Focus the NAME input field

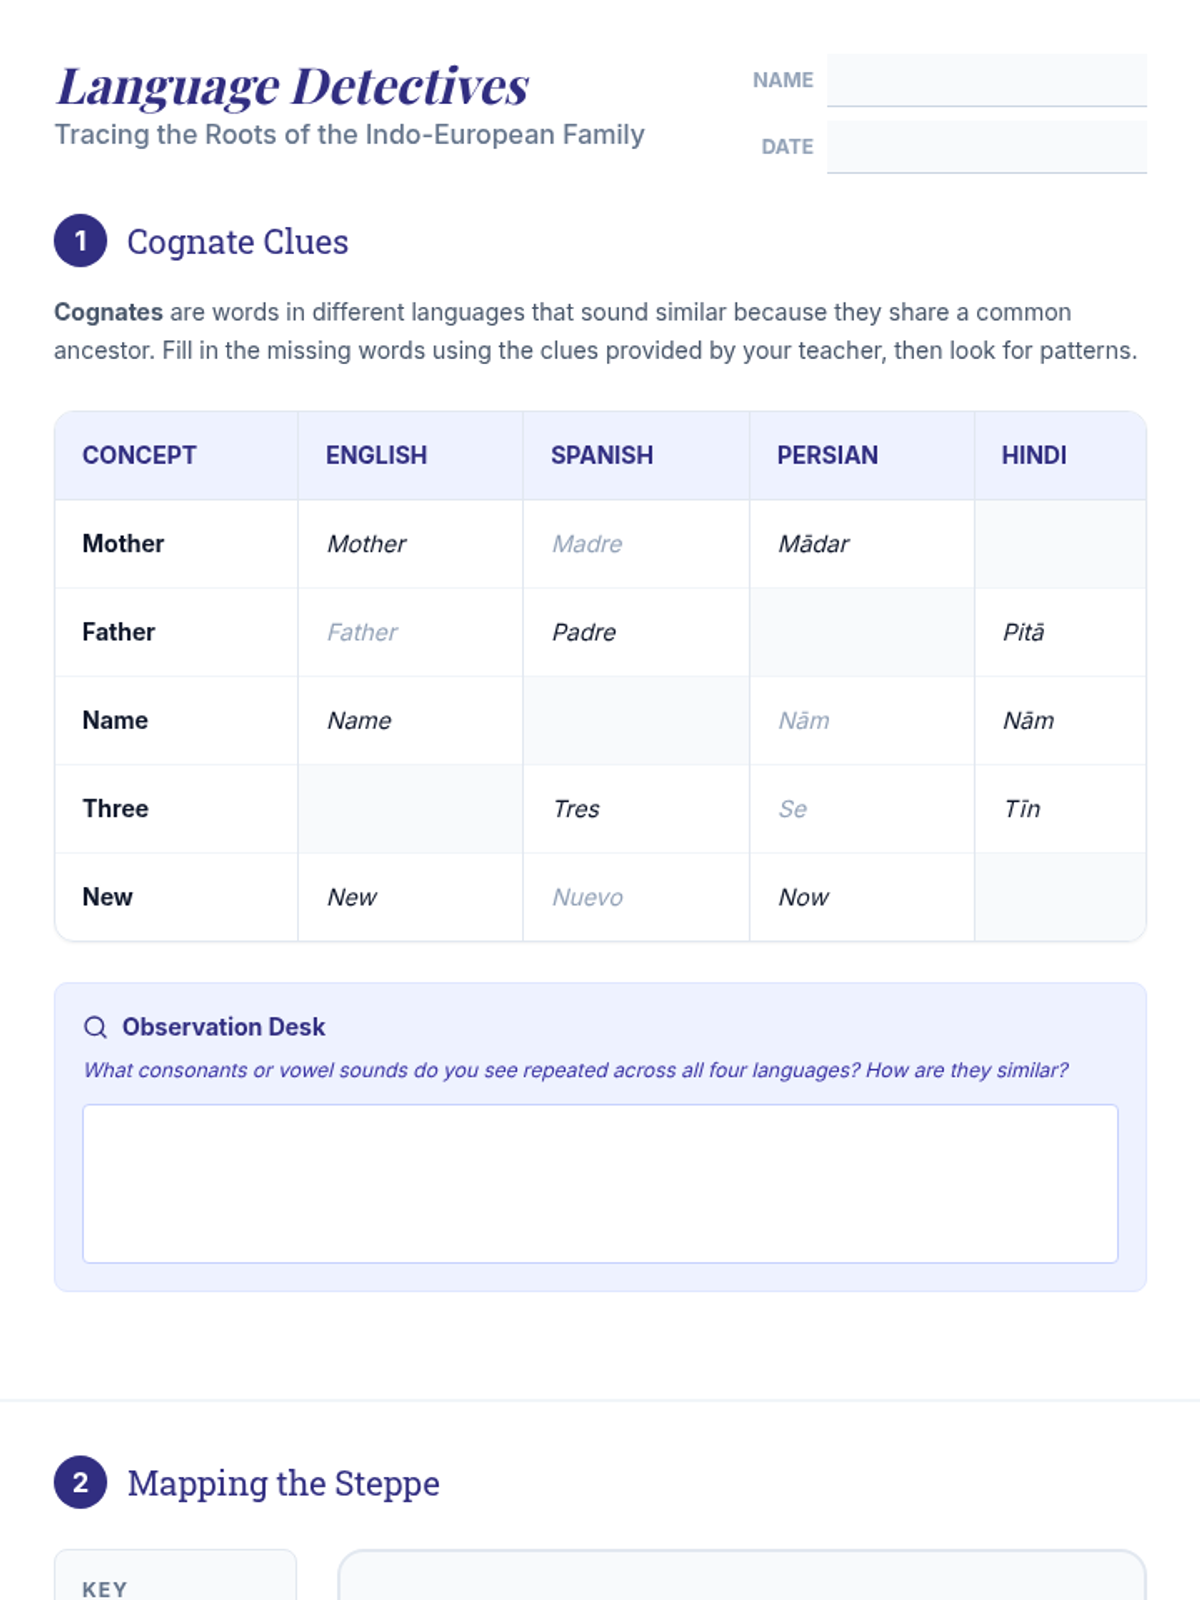click(x=986, y=80)
